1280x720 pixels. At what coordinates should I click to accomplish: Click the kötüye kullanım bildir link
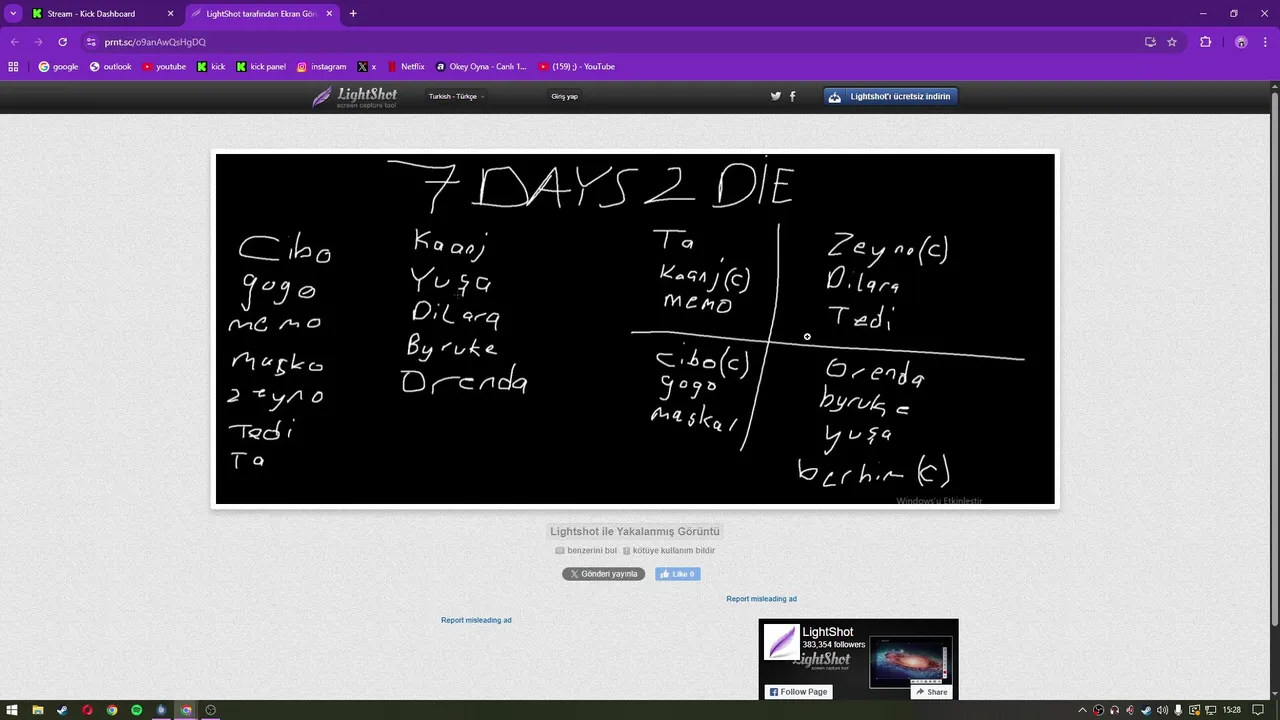point(669,551)
